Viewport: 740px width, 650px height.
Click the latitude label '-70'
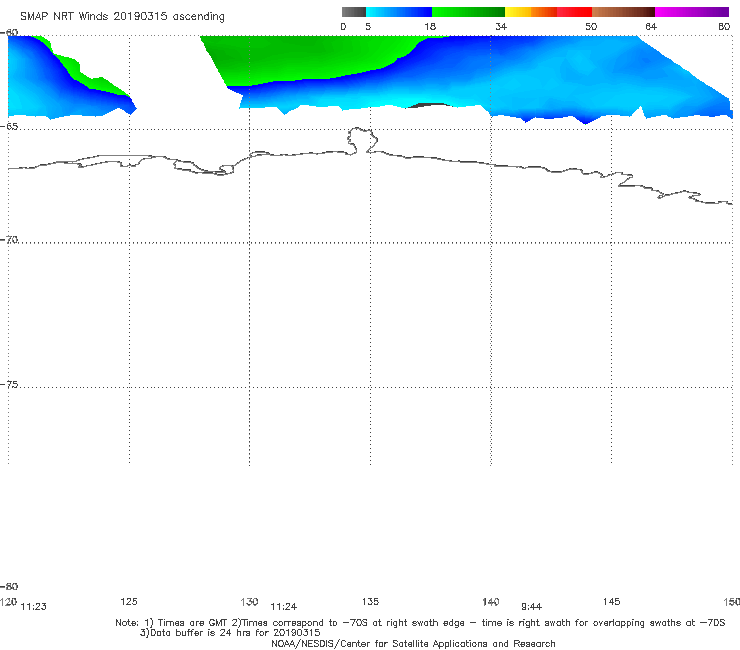tap(9, 239)
